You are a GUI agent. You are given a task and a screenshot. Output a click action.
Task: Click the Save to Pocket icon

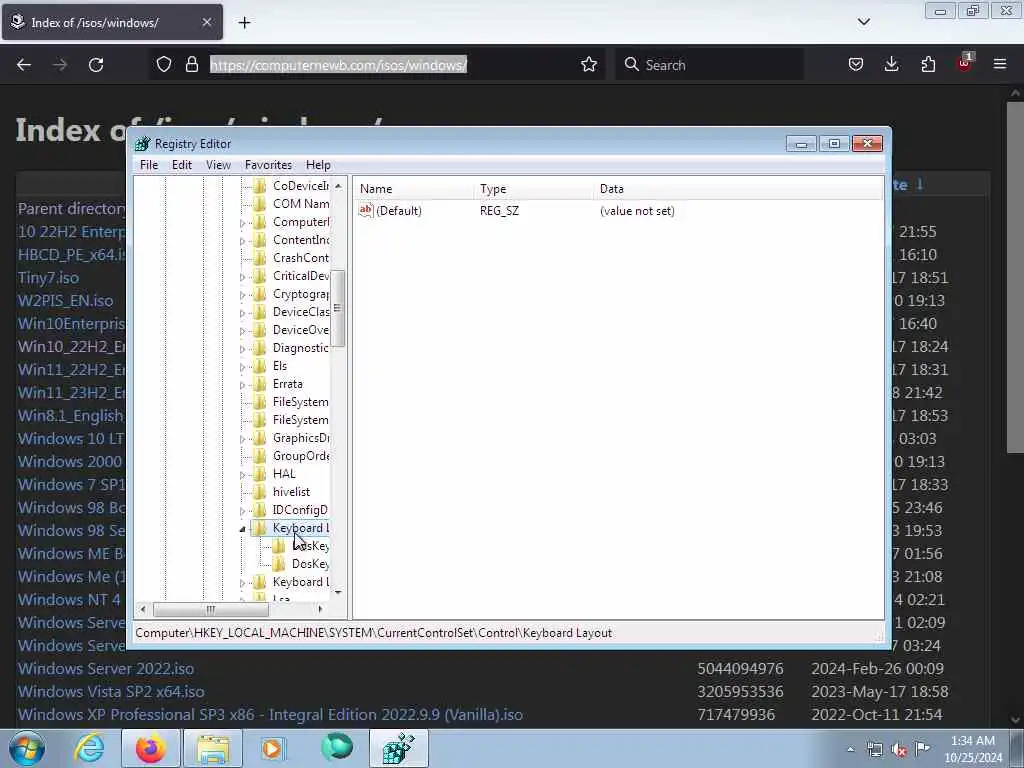856,65
